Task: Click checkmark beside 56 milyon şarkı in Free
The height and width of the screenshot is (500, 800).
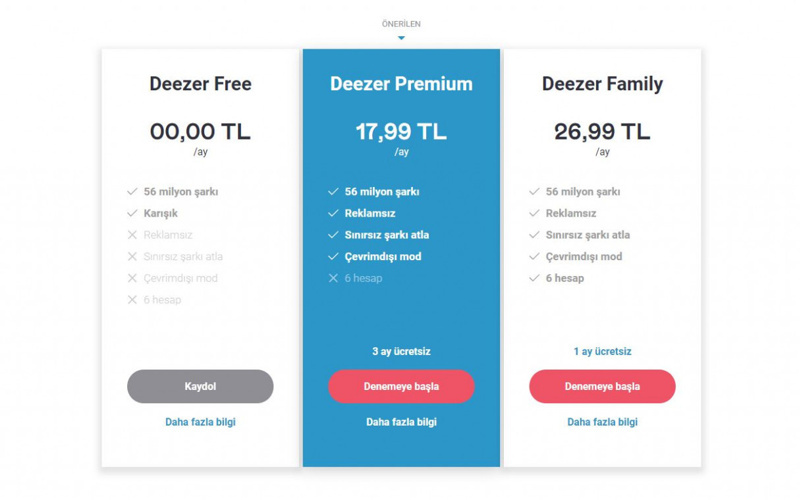Action: (132, 191)
